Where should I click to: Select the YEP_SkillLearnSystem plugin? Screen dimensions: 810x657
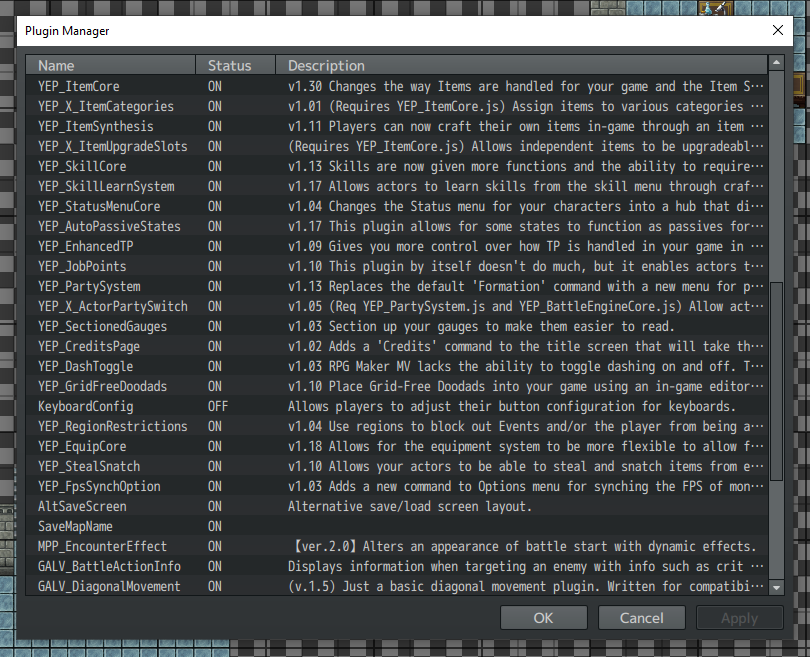coord(397,186)
